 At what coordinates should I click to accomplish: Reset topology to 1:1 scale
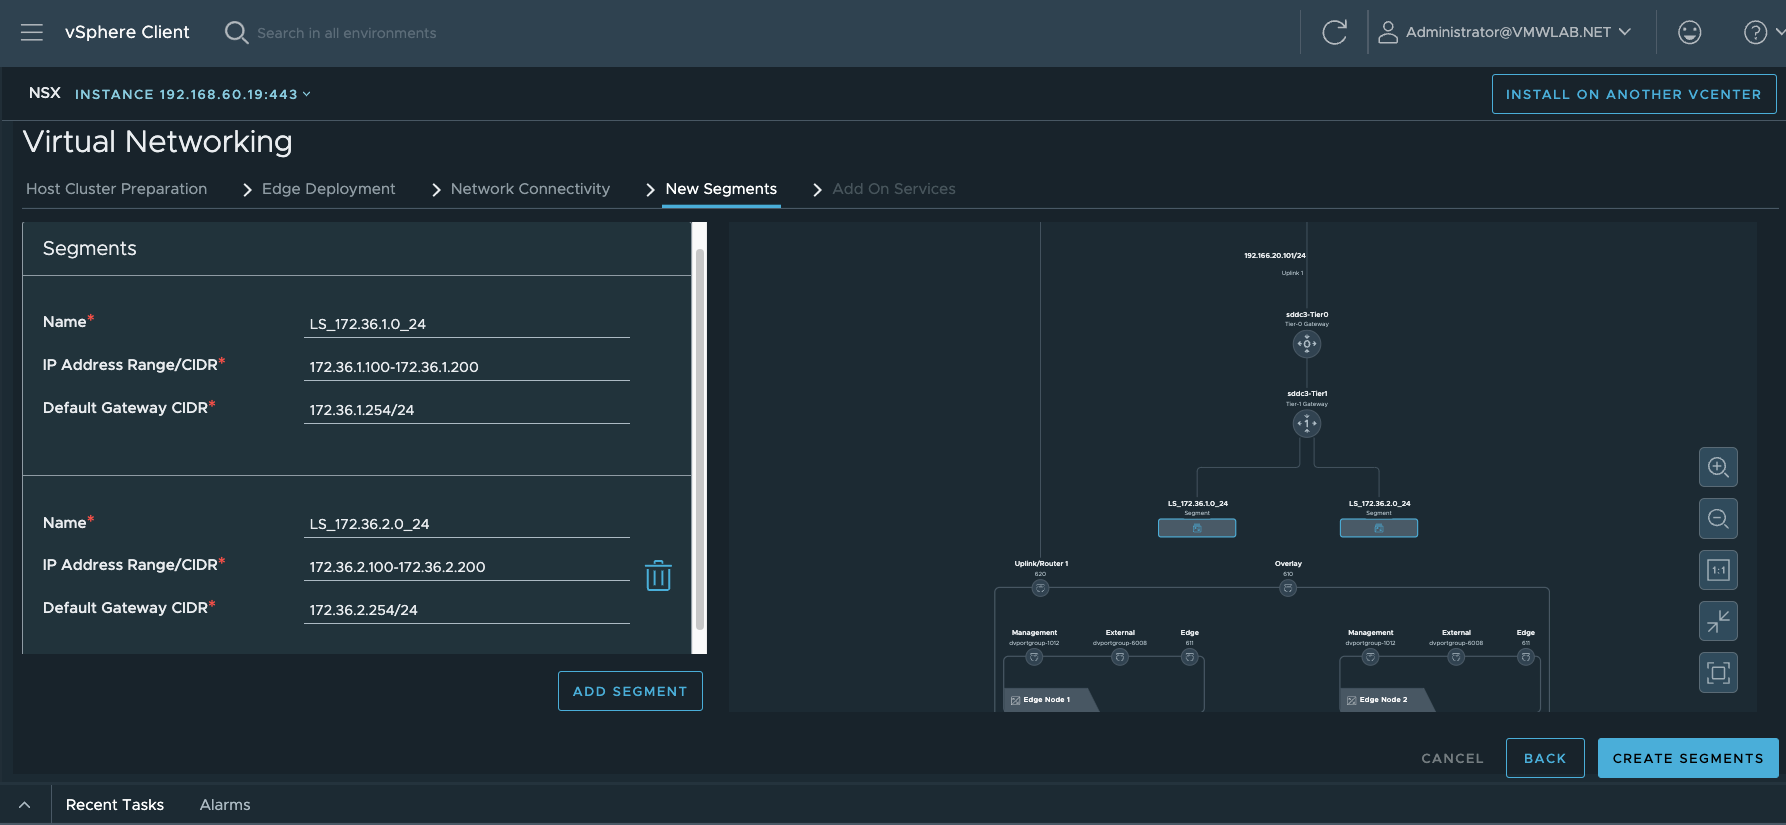tap(1718, 570)
